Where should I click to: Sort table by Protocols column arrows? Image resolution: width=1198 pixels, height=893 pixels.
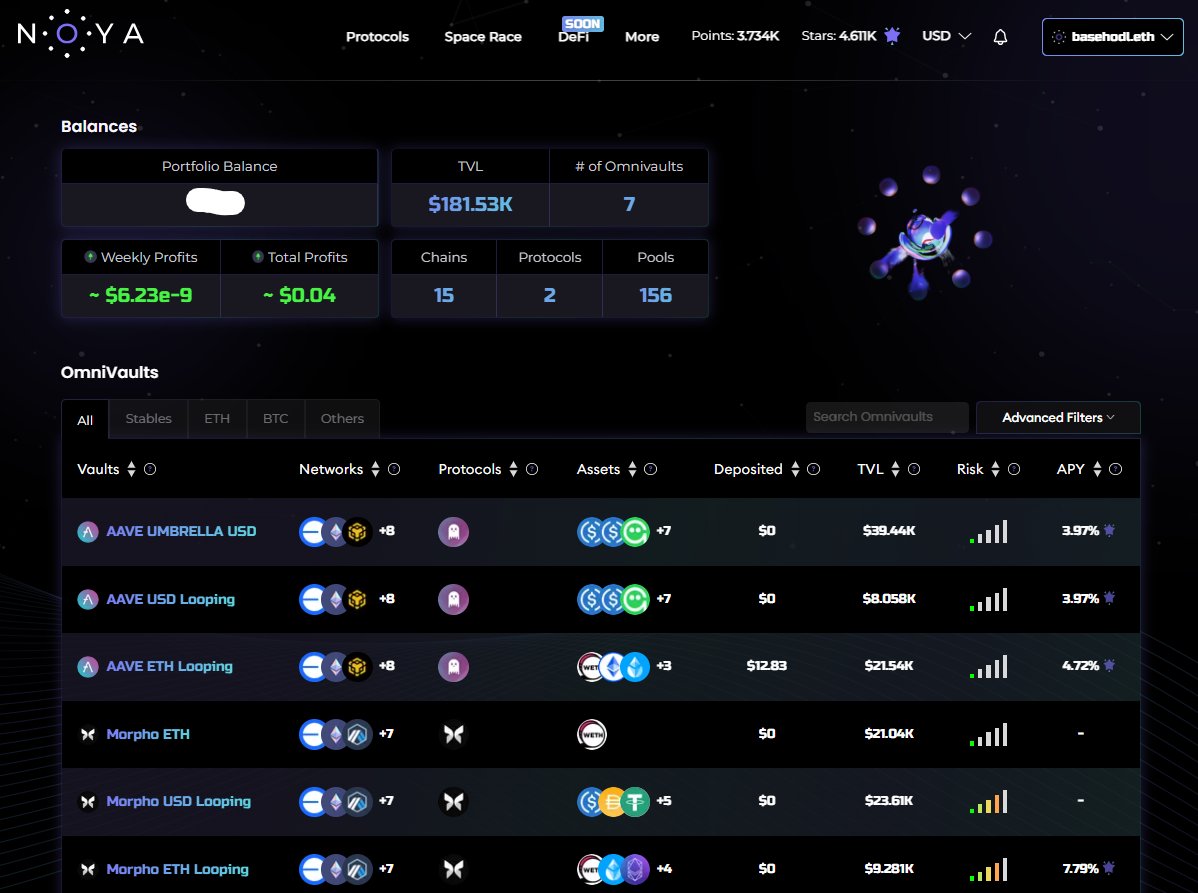pos(513,469)
